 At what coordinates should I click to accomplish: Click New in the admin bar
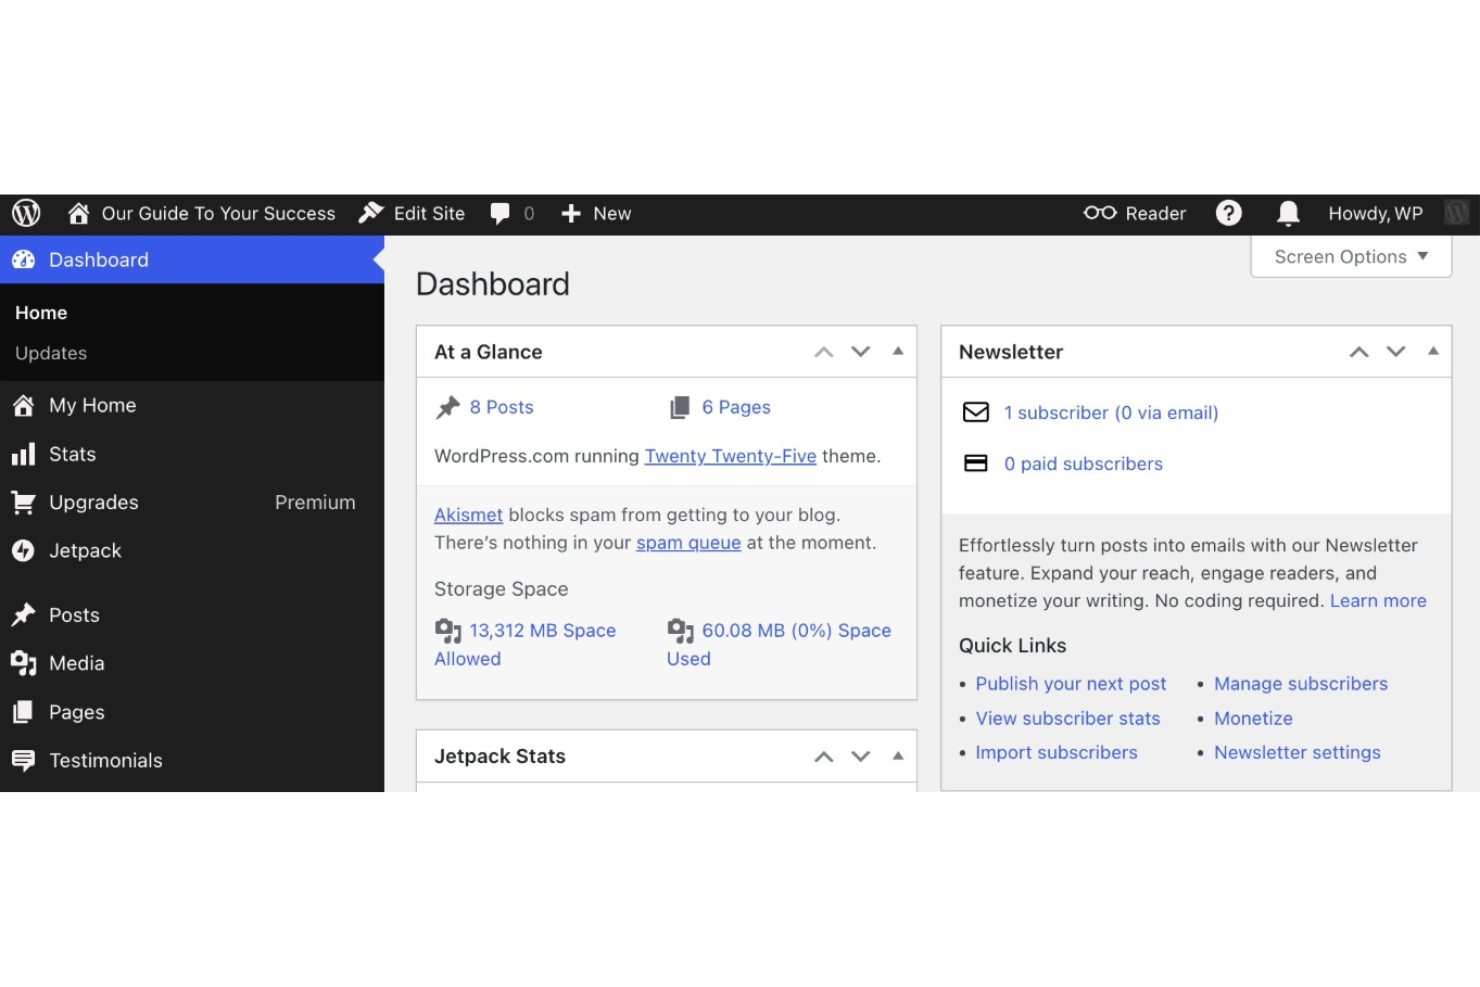click(597, 213)
